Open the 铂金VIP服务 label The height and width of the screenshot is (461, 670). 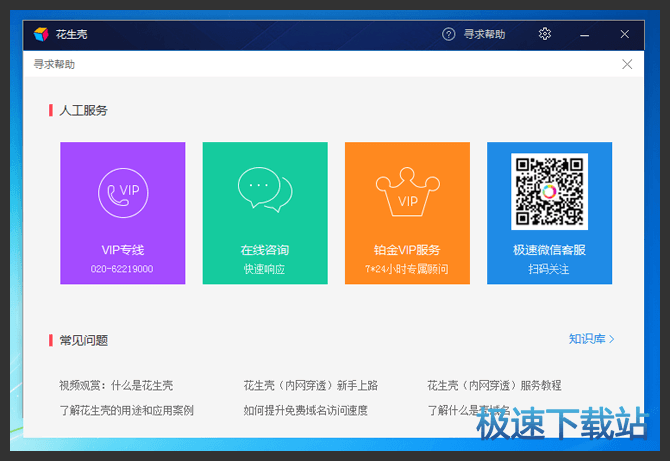coord(407,250)
